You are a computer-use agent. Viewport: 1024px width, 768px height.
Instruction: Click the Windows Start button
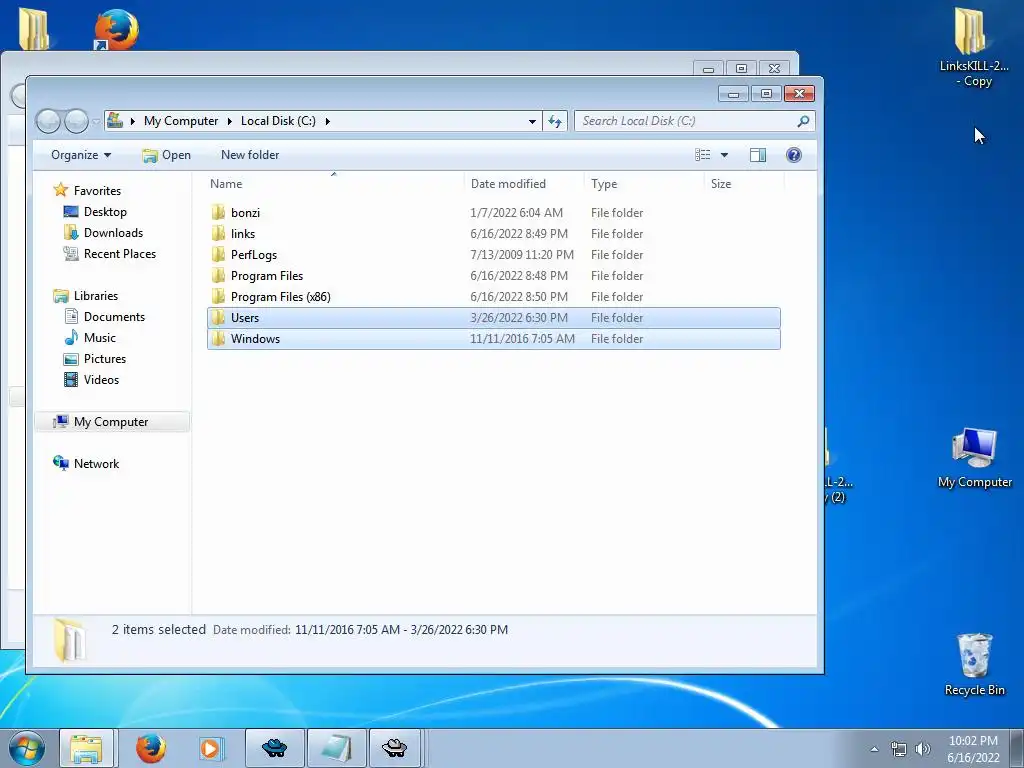(x=25, y=748)
